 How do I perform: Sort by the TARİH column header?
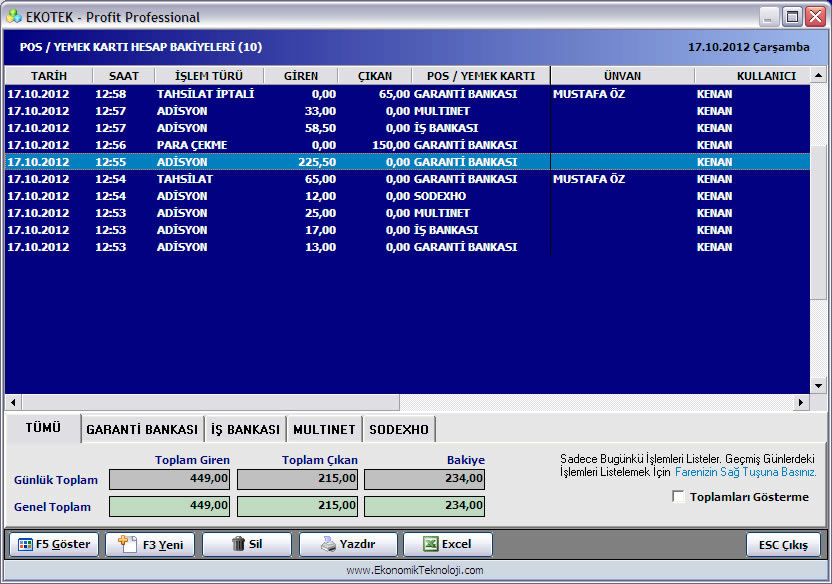click(49, 76)
